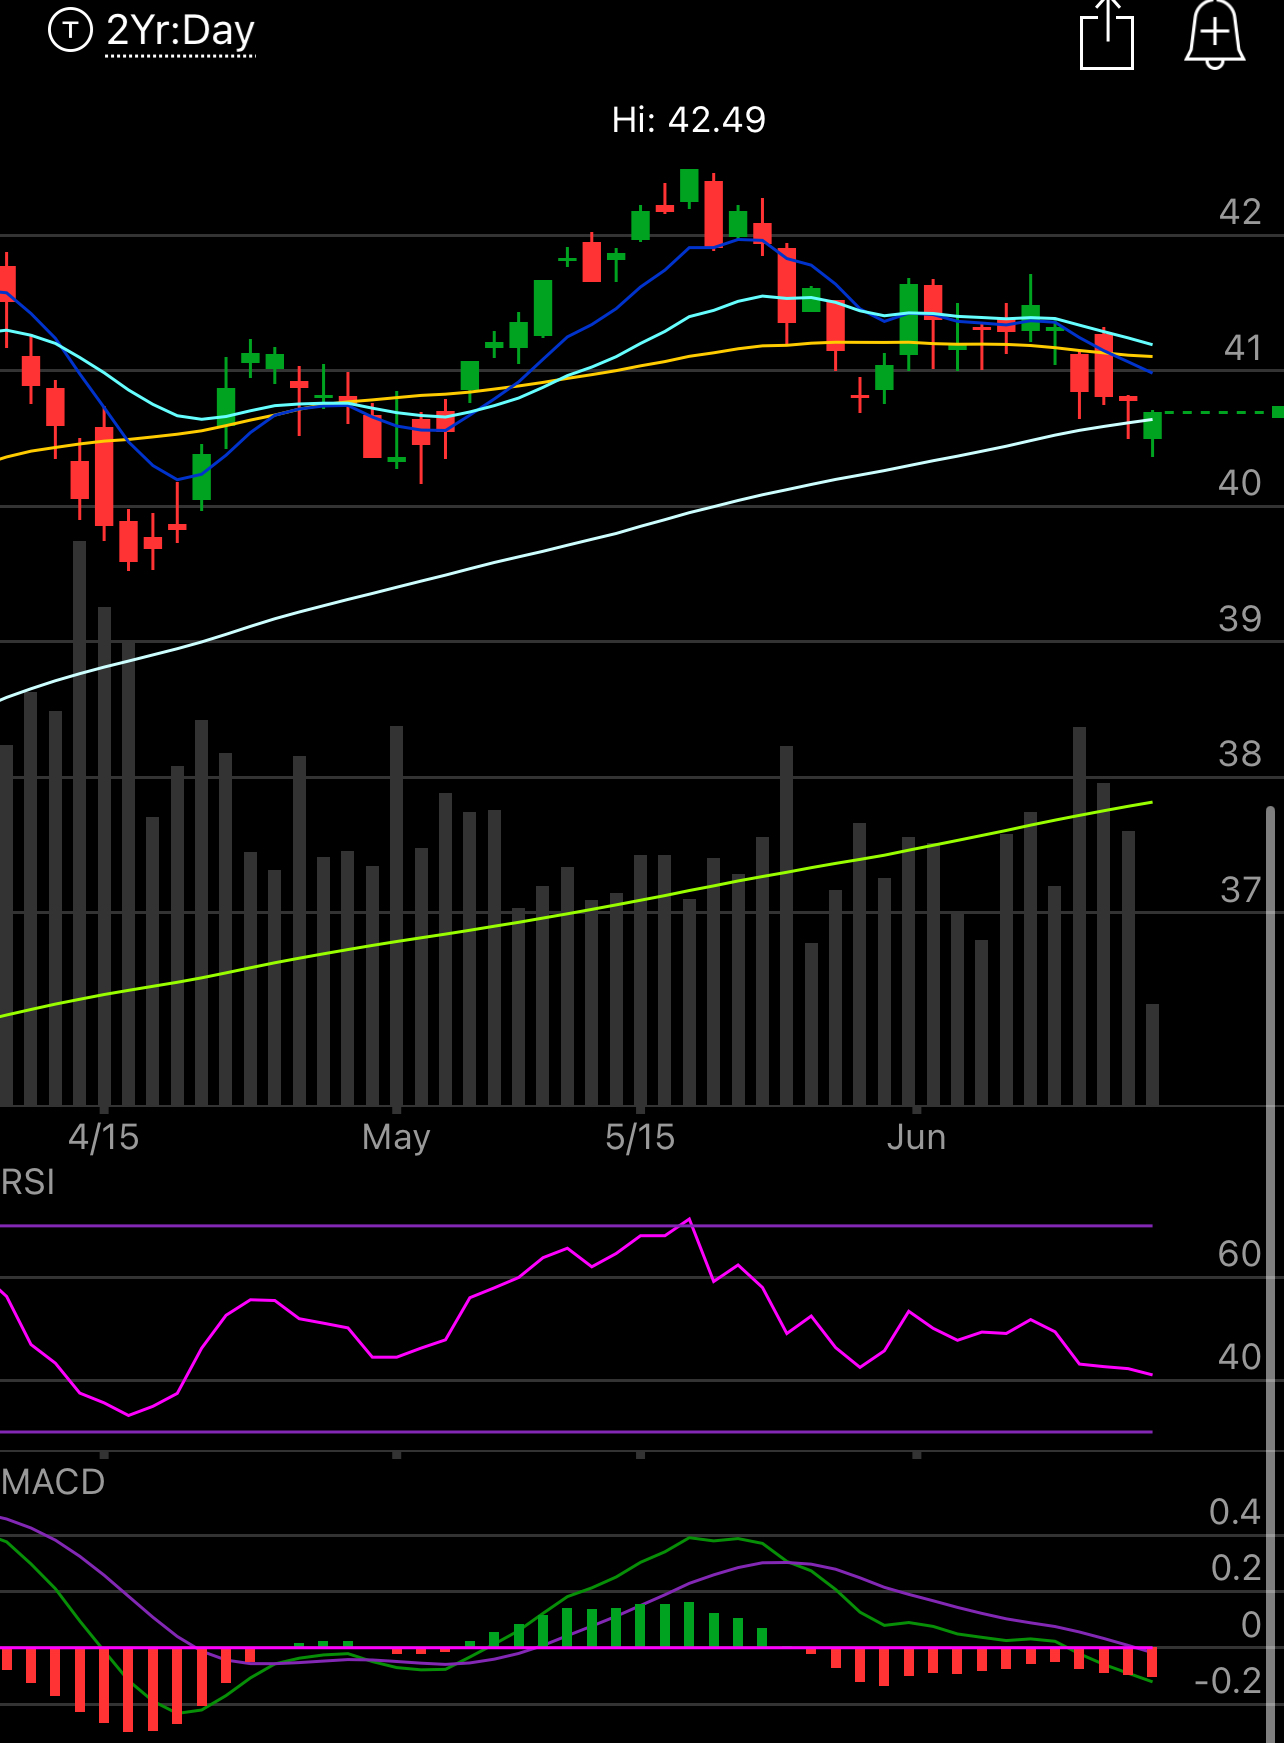Tap the 40 price axis label
The height and width of the screenshot is (1743, 1284).
[1240, 483]
